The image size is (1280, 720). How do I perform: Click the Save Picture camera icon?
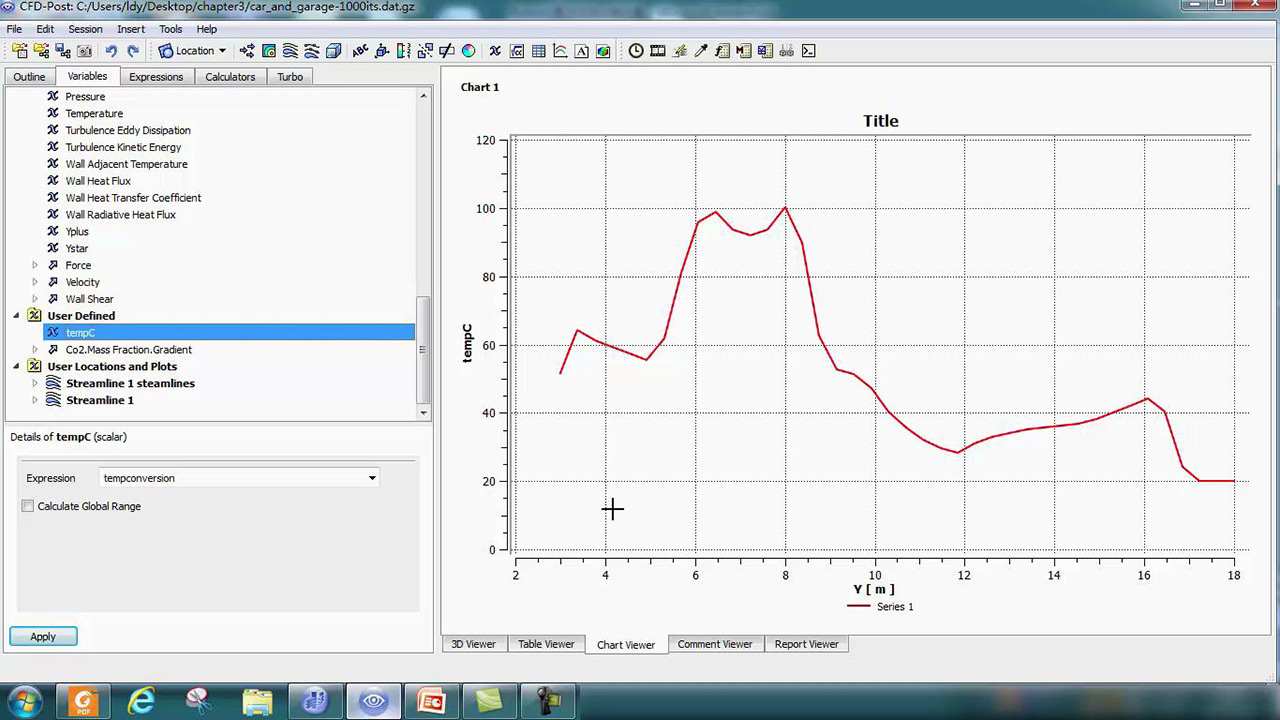(85, 51)
